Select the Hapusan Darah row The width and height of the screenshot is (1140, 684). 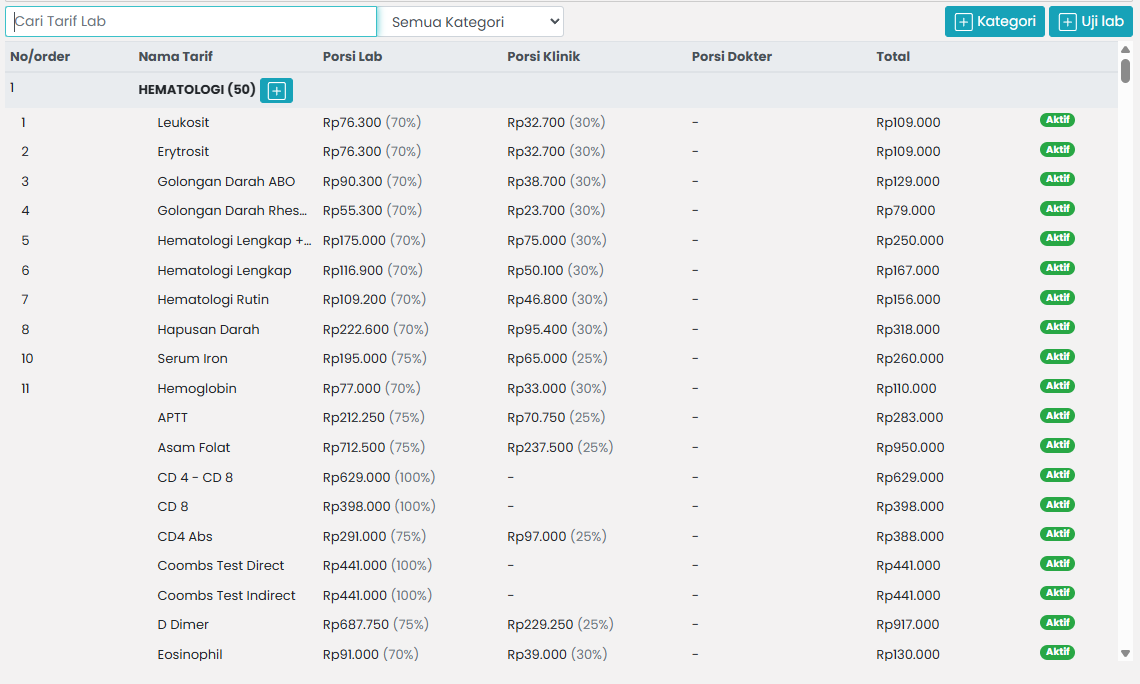pyautogui.click(x=208, y=328)
